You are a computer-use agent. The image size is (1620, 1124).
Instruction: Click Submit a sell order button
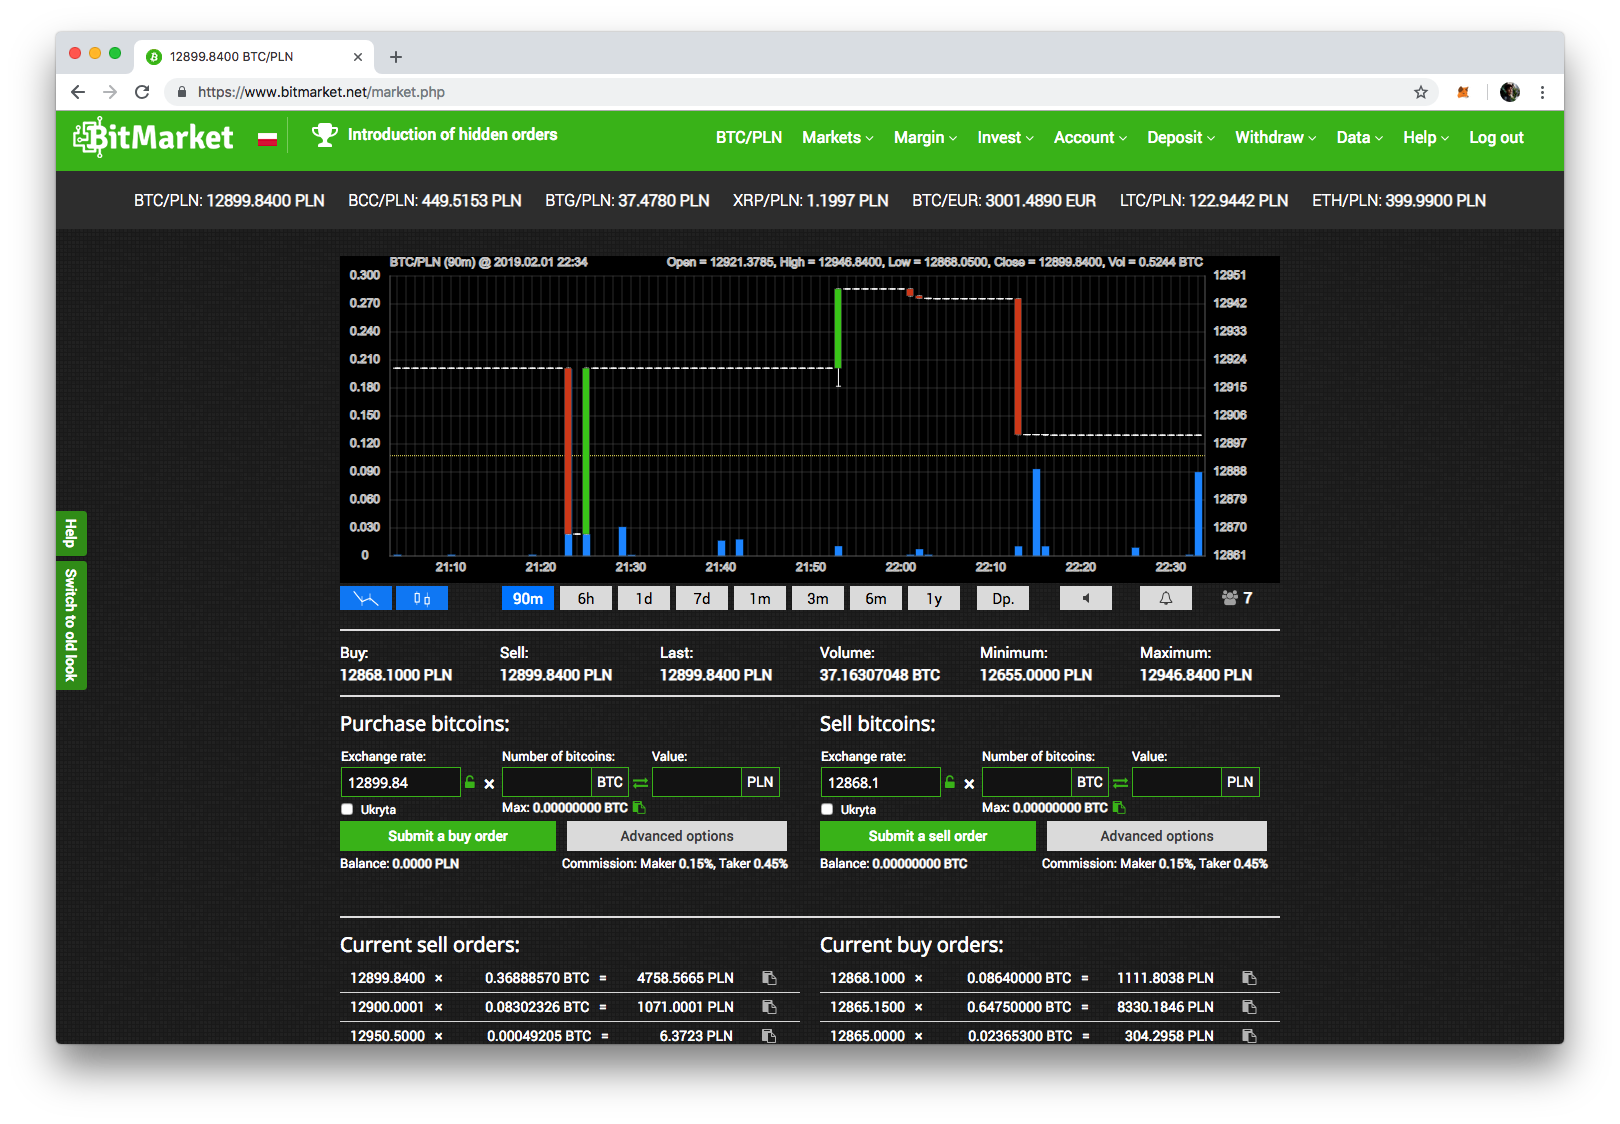928,836
